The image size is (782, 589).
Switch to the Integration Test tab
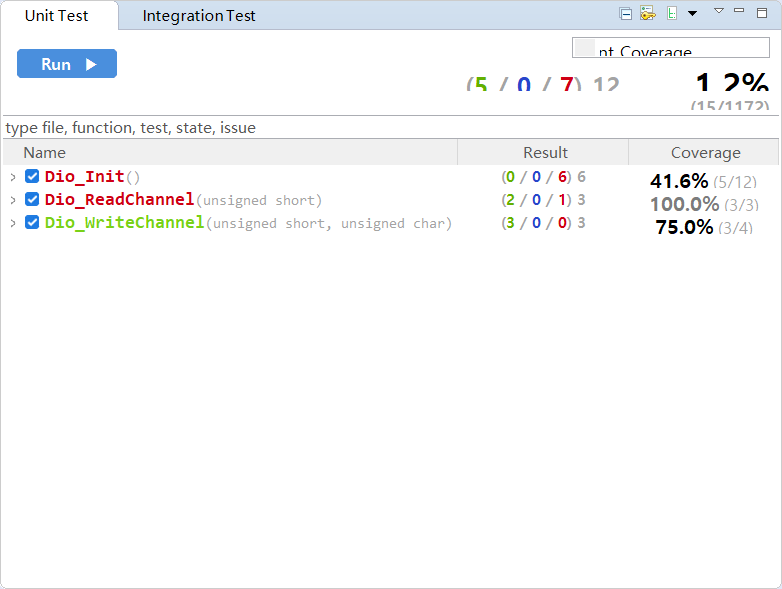(199, 16)
